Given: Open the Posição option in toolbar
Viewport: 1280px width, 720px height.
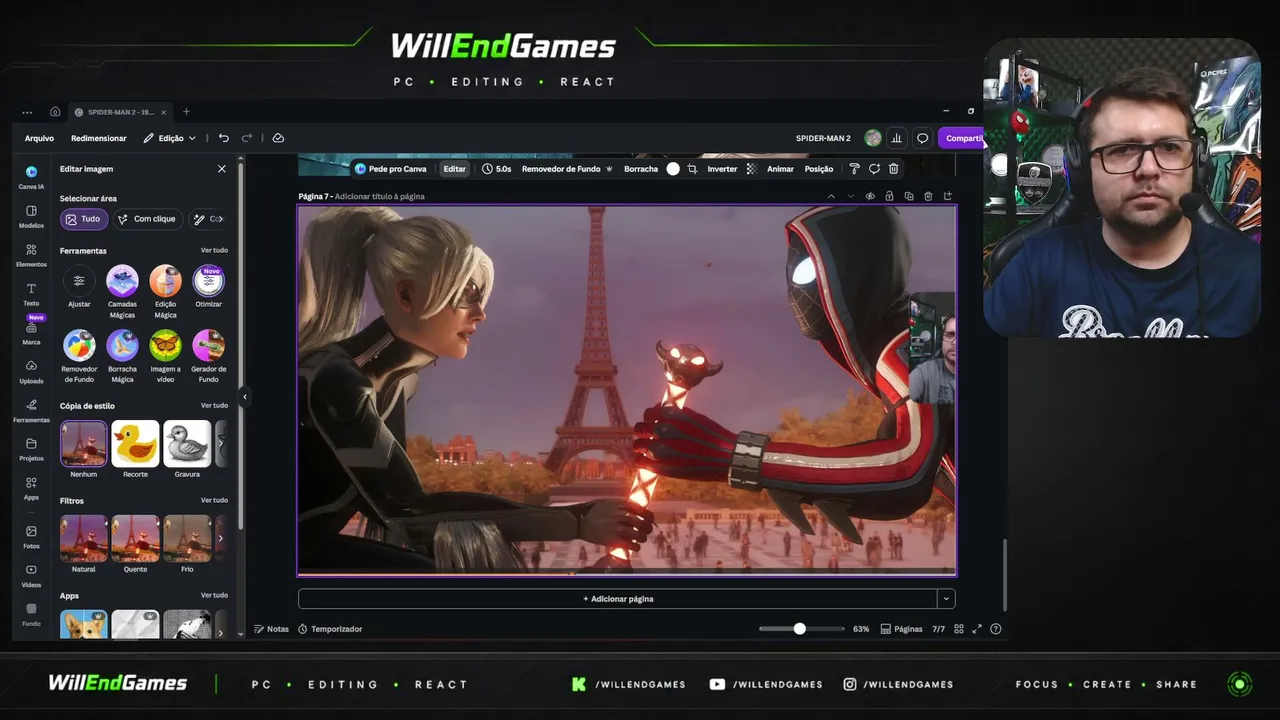Looking at the screenshot, I should pos(819,169).
